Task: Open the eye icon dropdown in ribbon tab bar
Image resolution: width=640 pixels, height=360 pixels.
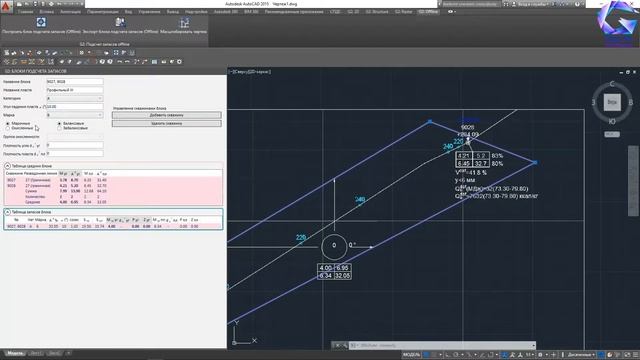Action: click(452, 12)
